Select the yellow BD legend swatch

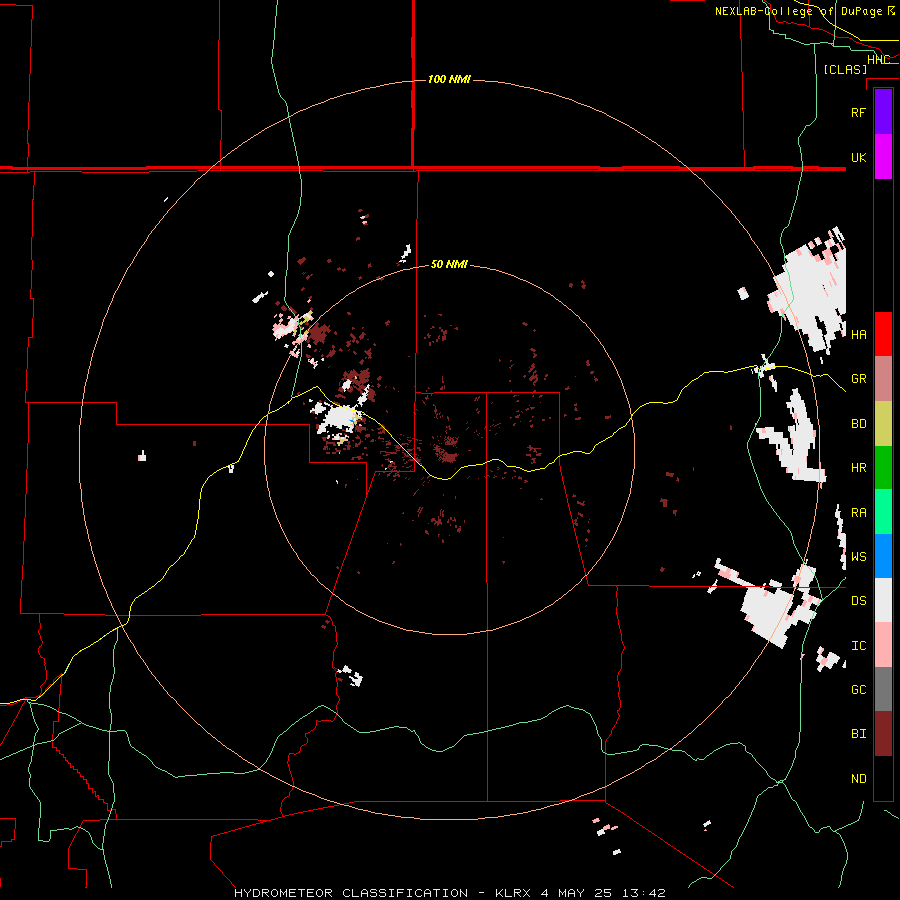point(883,424)
